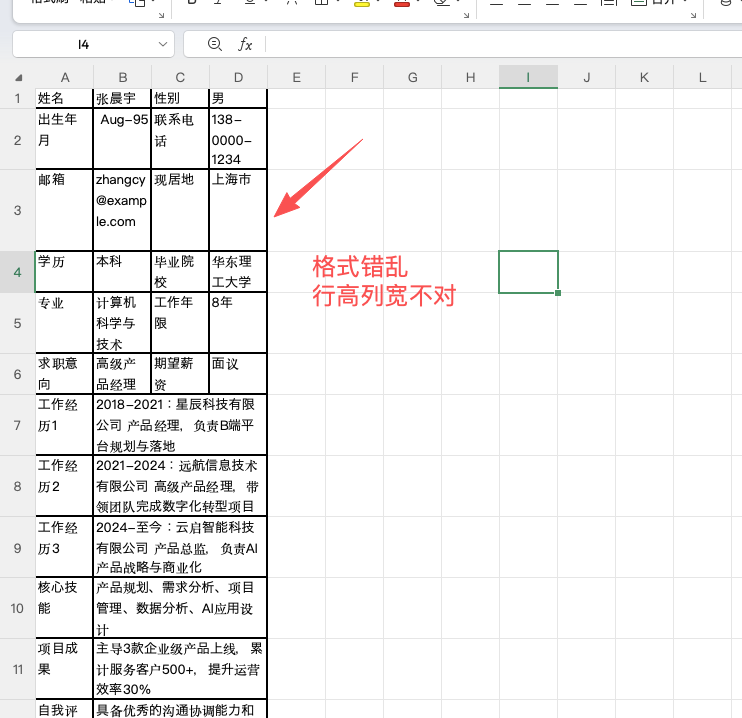Select the highlighted column I header
This screenshot has height=718, width=742.
528,77
